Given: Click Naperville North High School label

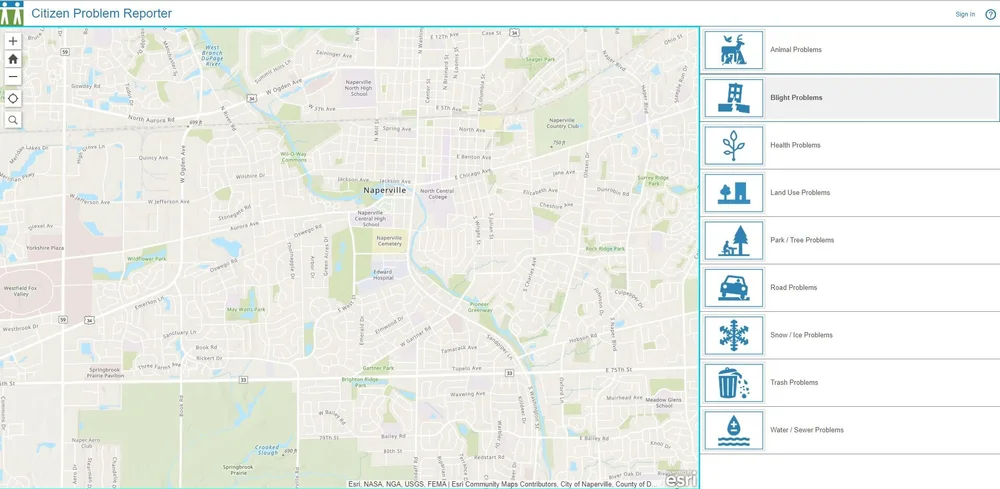Looking at the screenshot, I should pos(359,88).
